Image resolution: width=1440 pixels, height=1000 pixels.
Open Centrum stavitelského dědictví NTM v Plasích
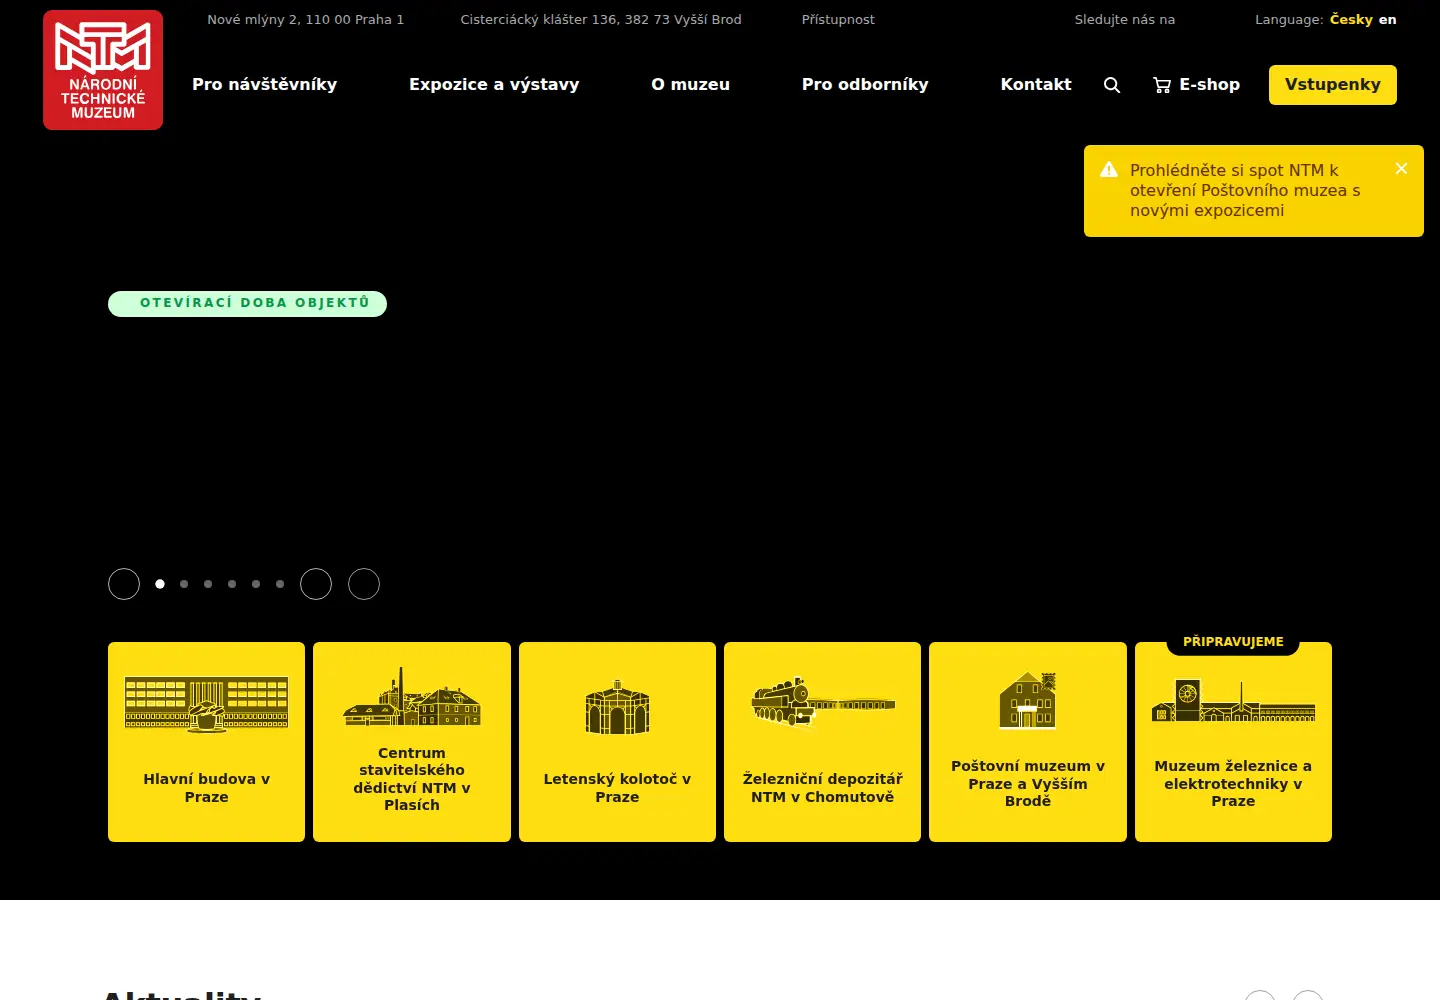point(412,742)
